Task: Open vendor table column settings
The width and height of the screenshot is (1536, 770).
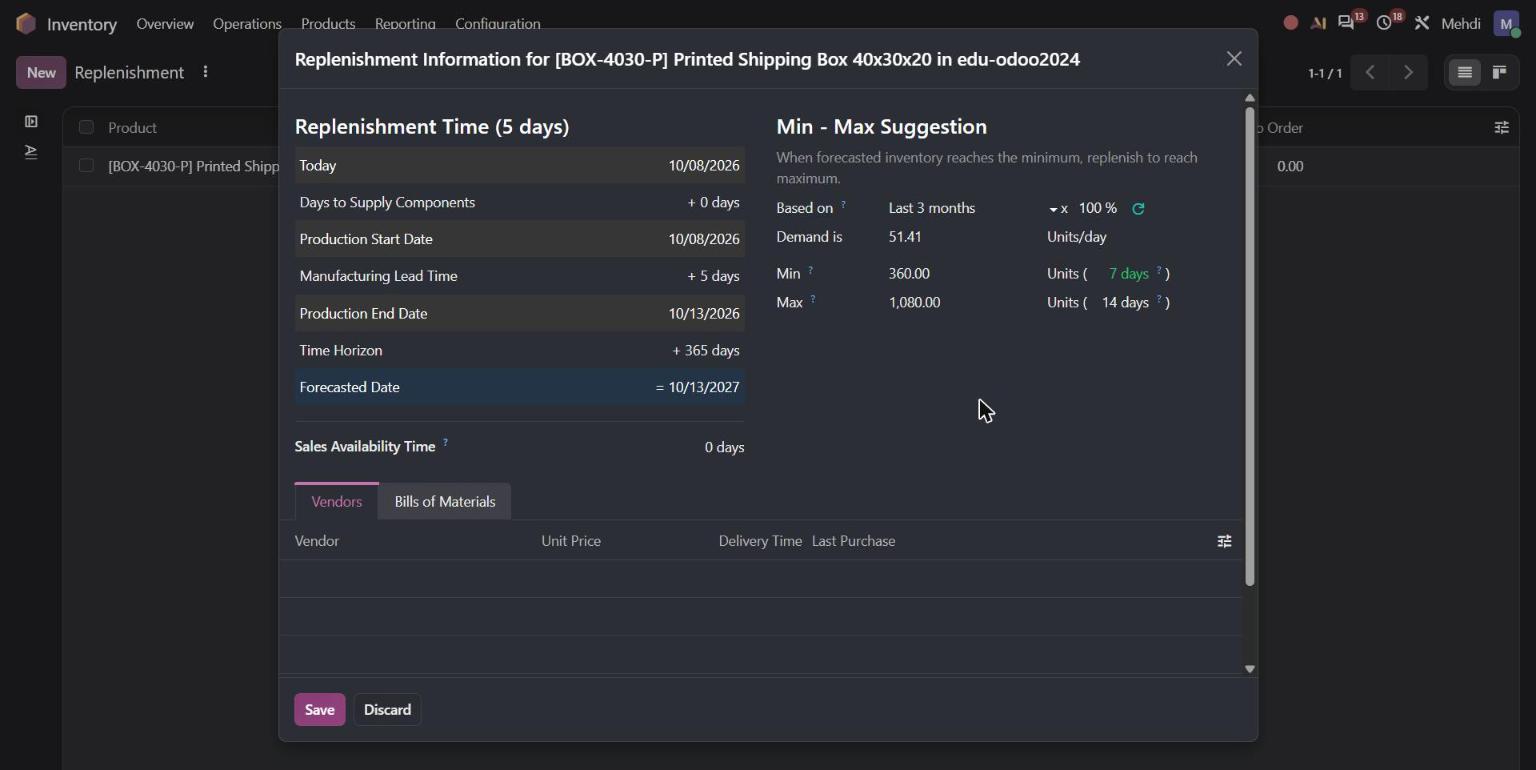Action: click(x=1224, y=541)
